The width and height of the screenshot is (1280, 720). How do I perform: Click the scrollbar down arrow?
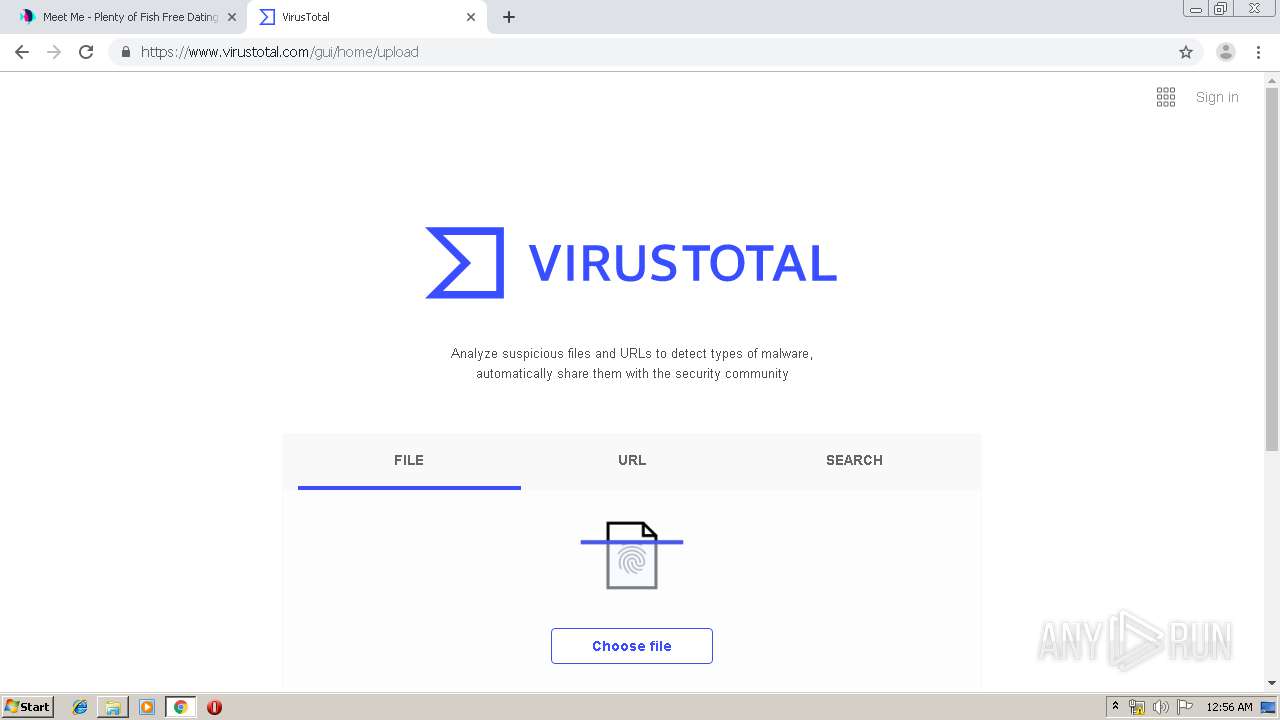pyautogui.click(x=1272, y=683)
